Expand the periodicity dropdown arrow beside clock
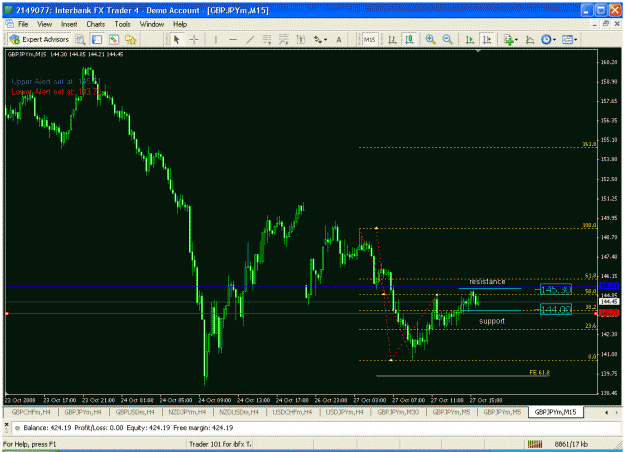 tap(554, 39)
